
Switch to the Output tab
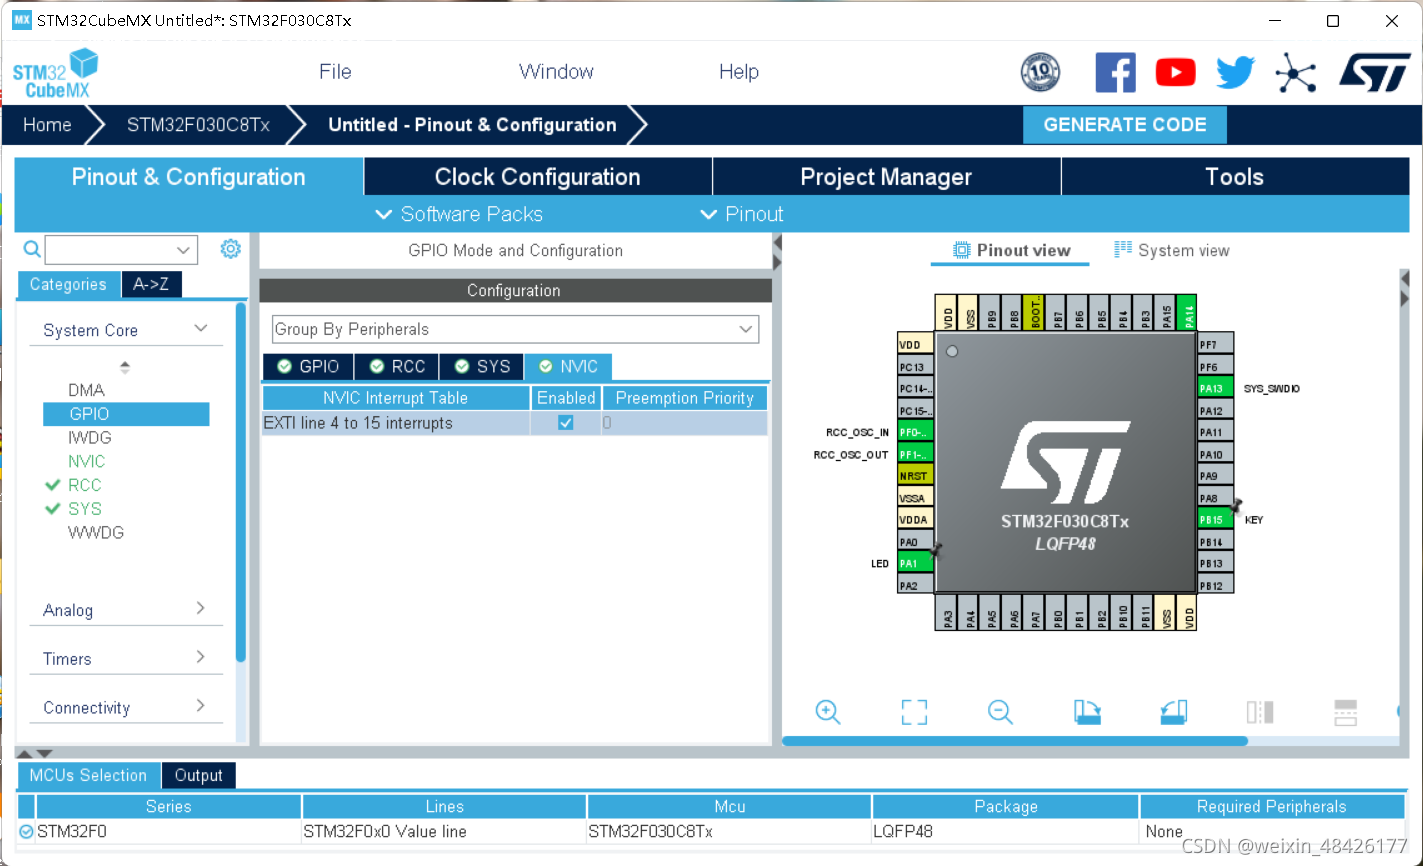tap(198, 775)
